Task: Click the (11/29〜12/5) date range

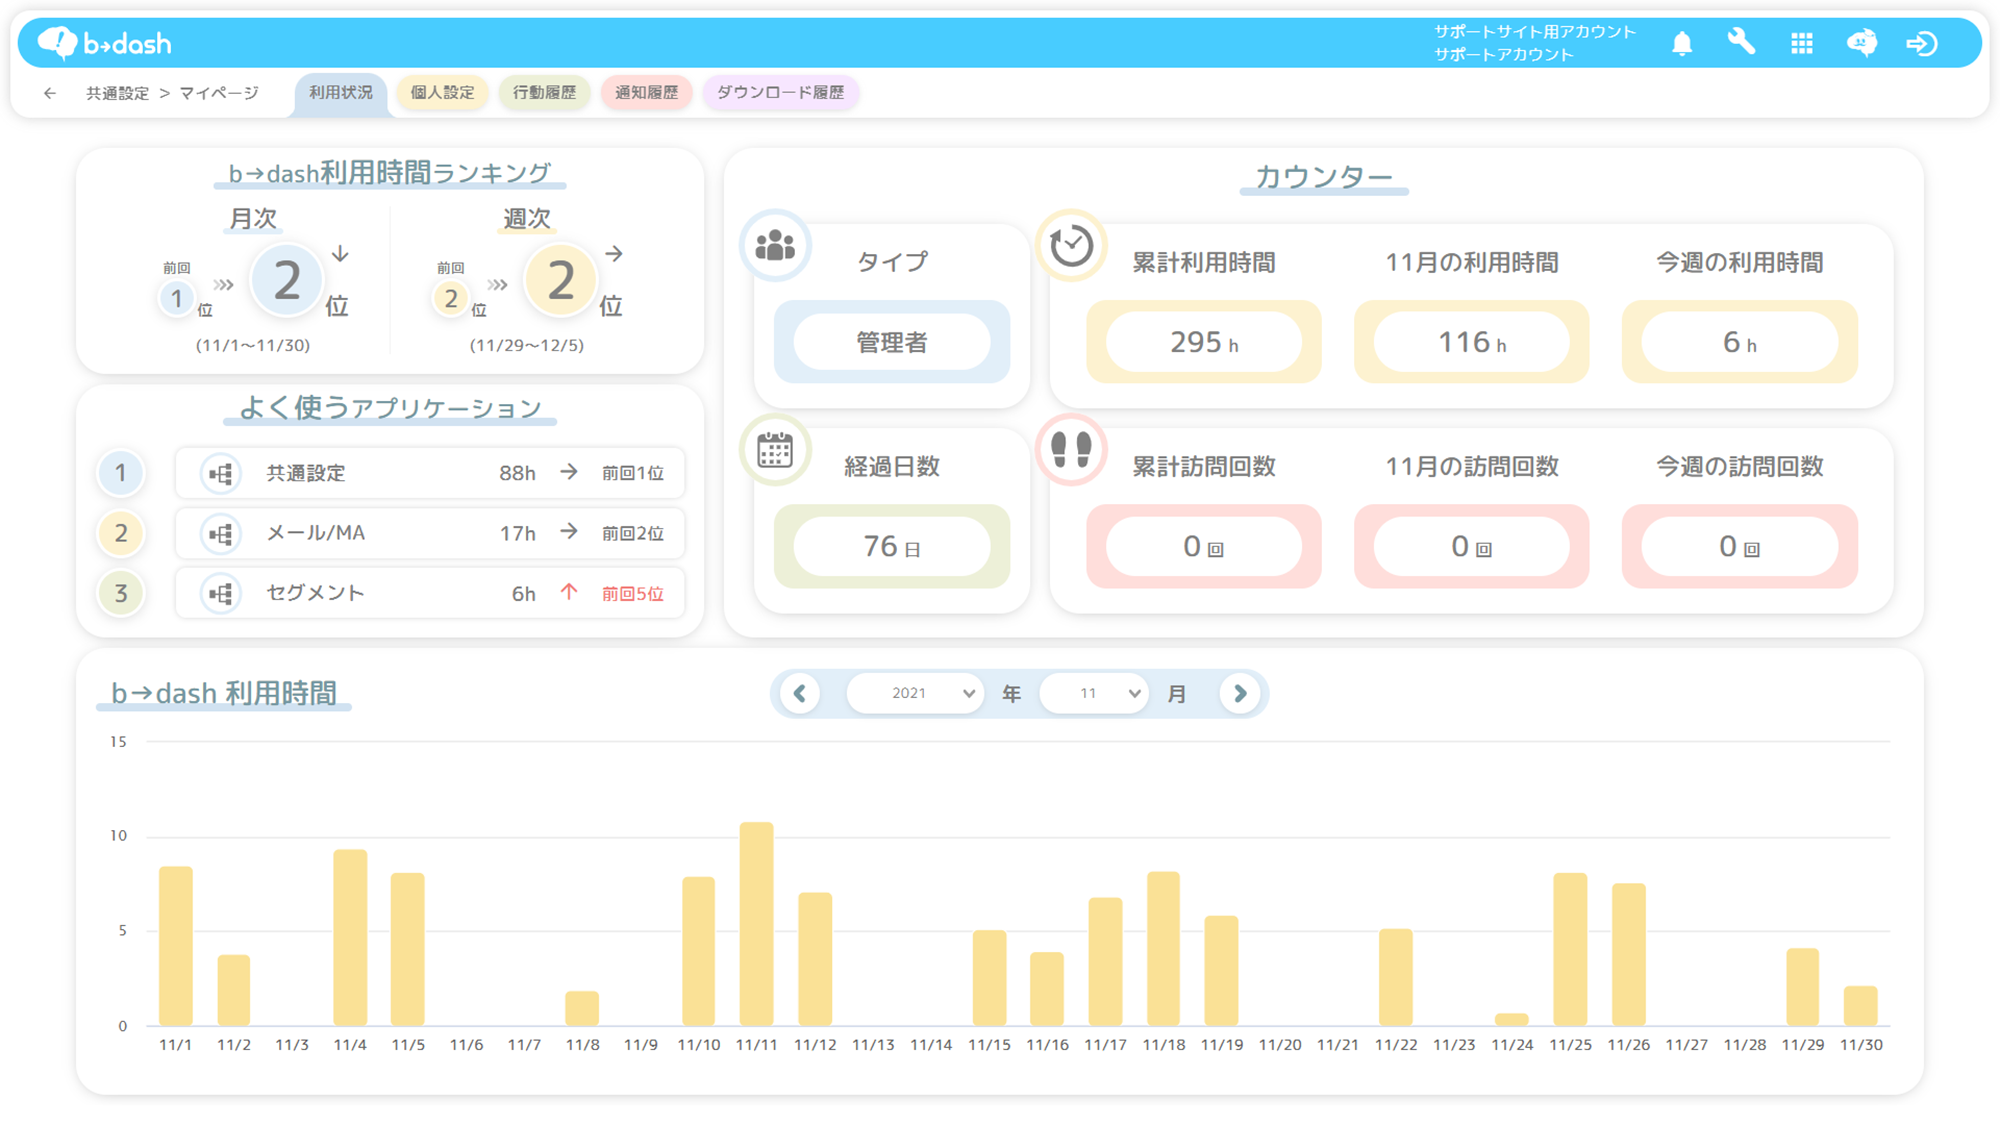Action: click(x=527, y=345)
